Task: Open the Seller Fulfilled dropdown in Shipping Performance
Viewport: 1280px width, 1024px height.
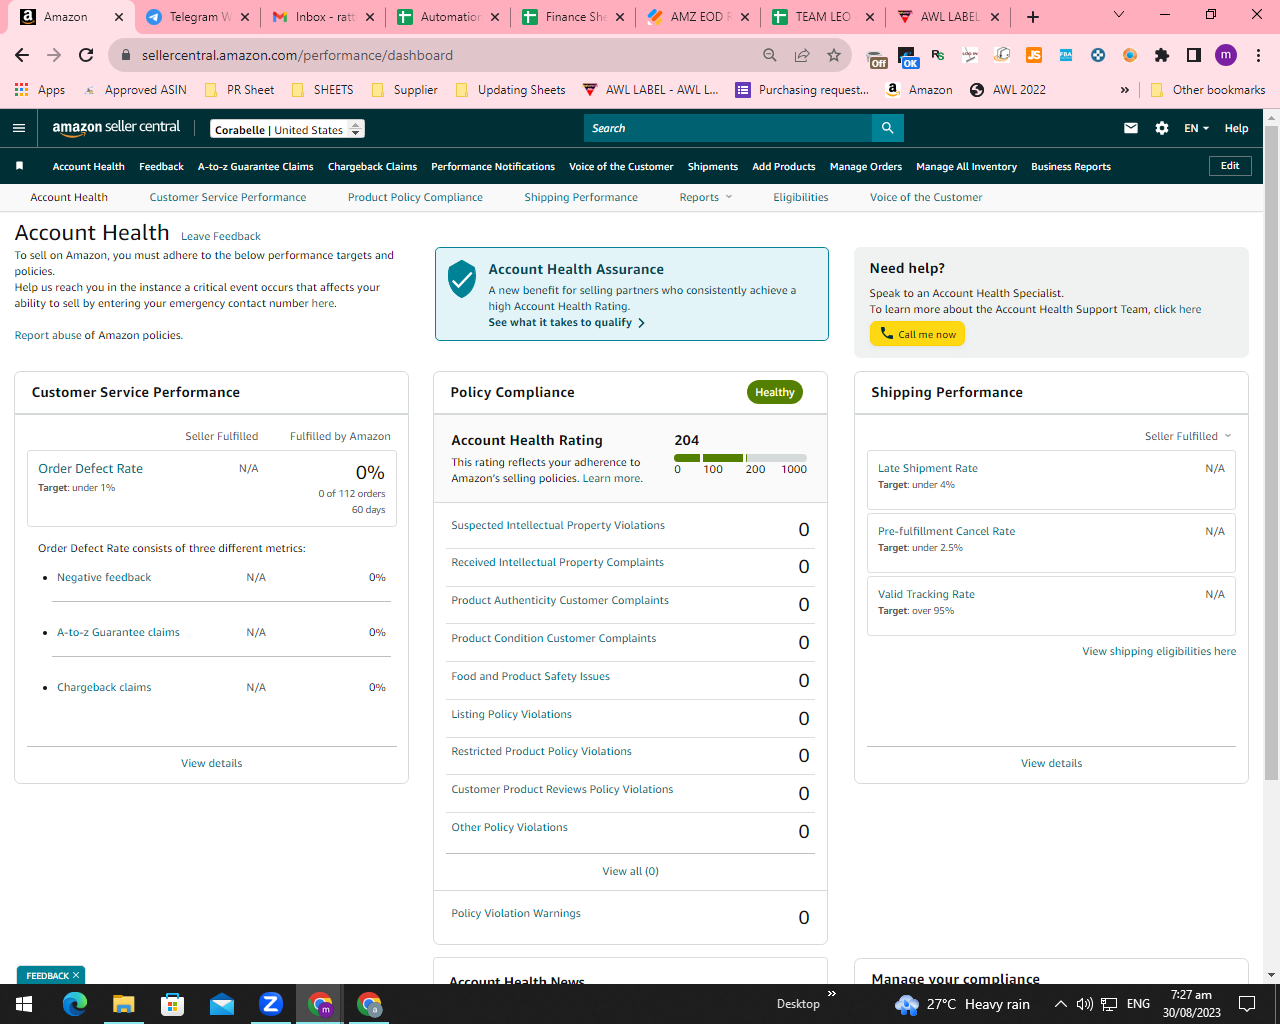Action: pyautogui.click(x=1188, y=436)
